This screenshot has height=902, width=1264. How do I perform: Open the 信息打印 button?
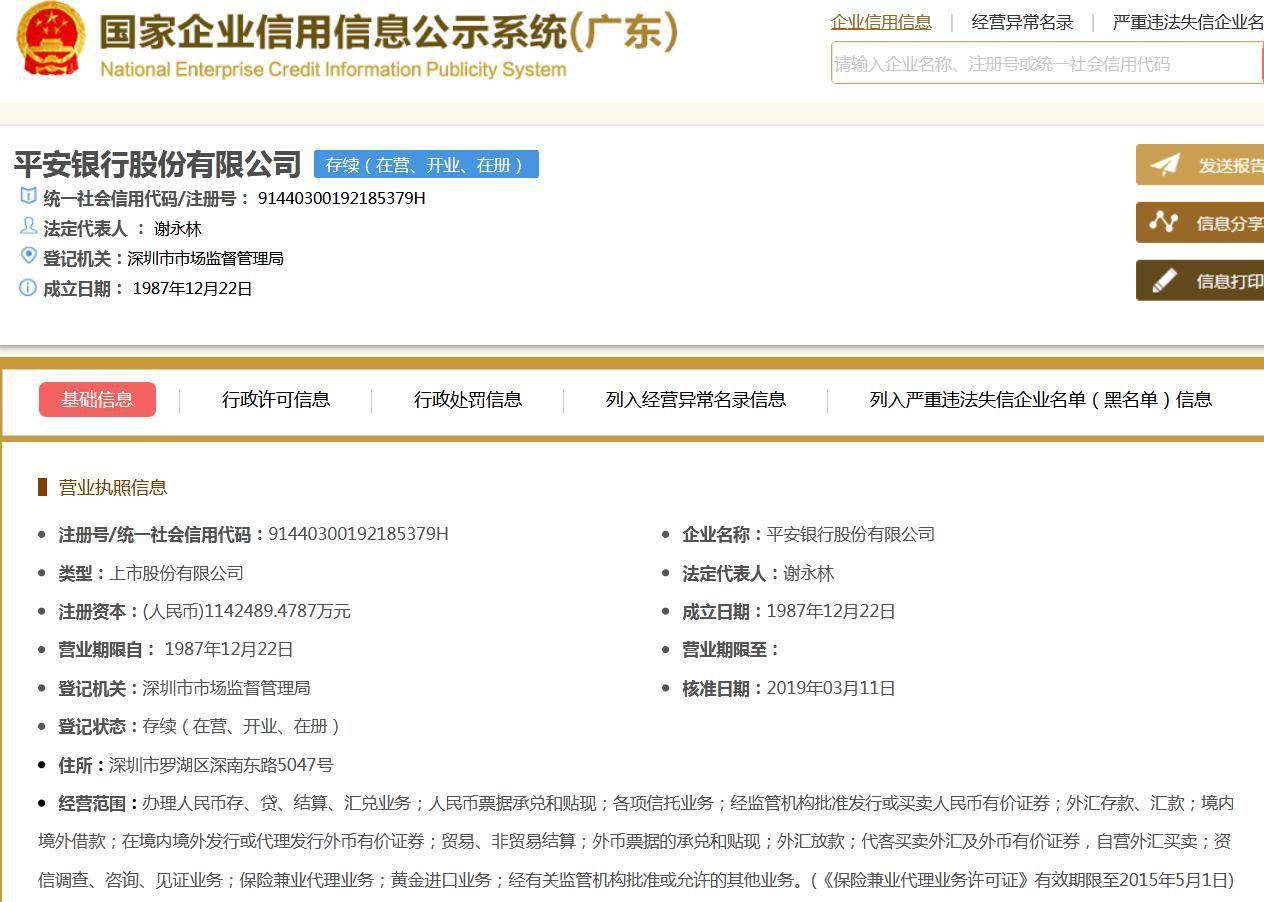click(1200, 280)
